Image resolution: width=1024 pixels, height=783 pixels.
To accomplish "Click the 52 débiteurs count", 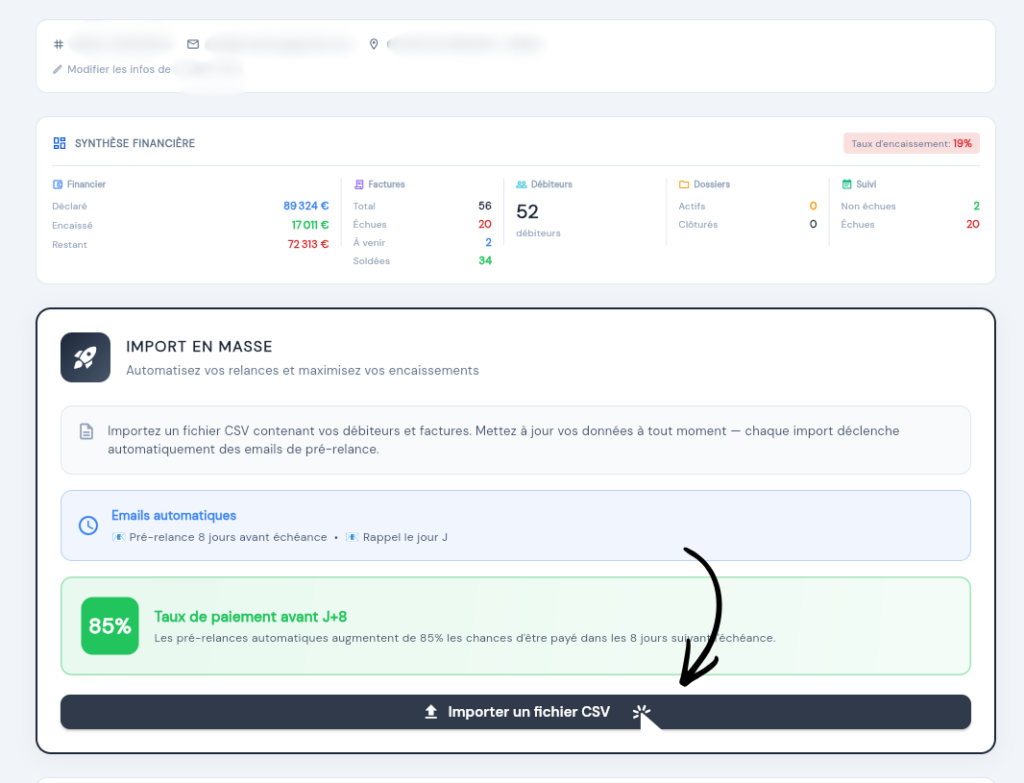I will 527,212.
